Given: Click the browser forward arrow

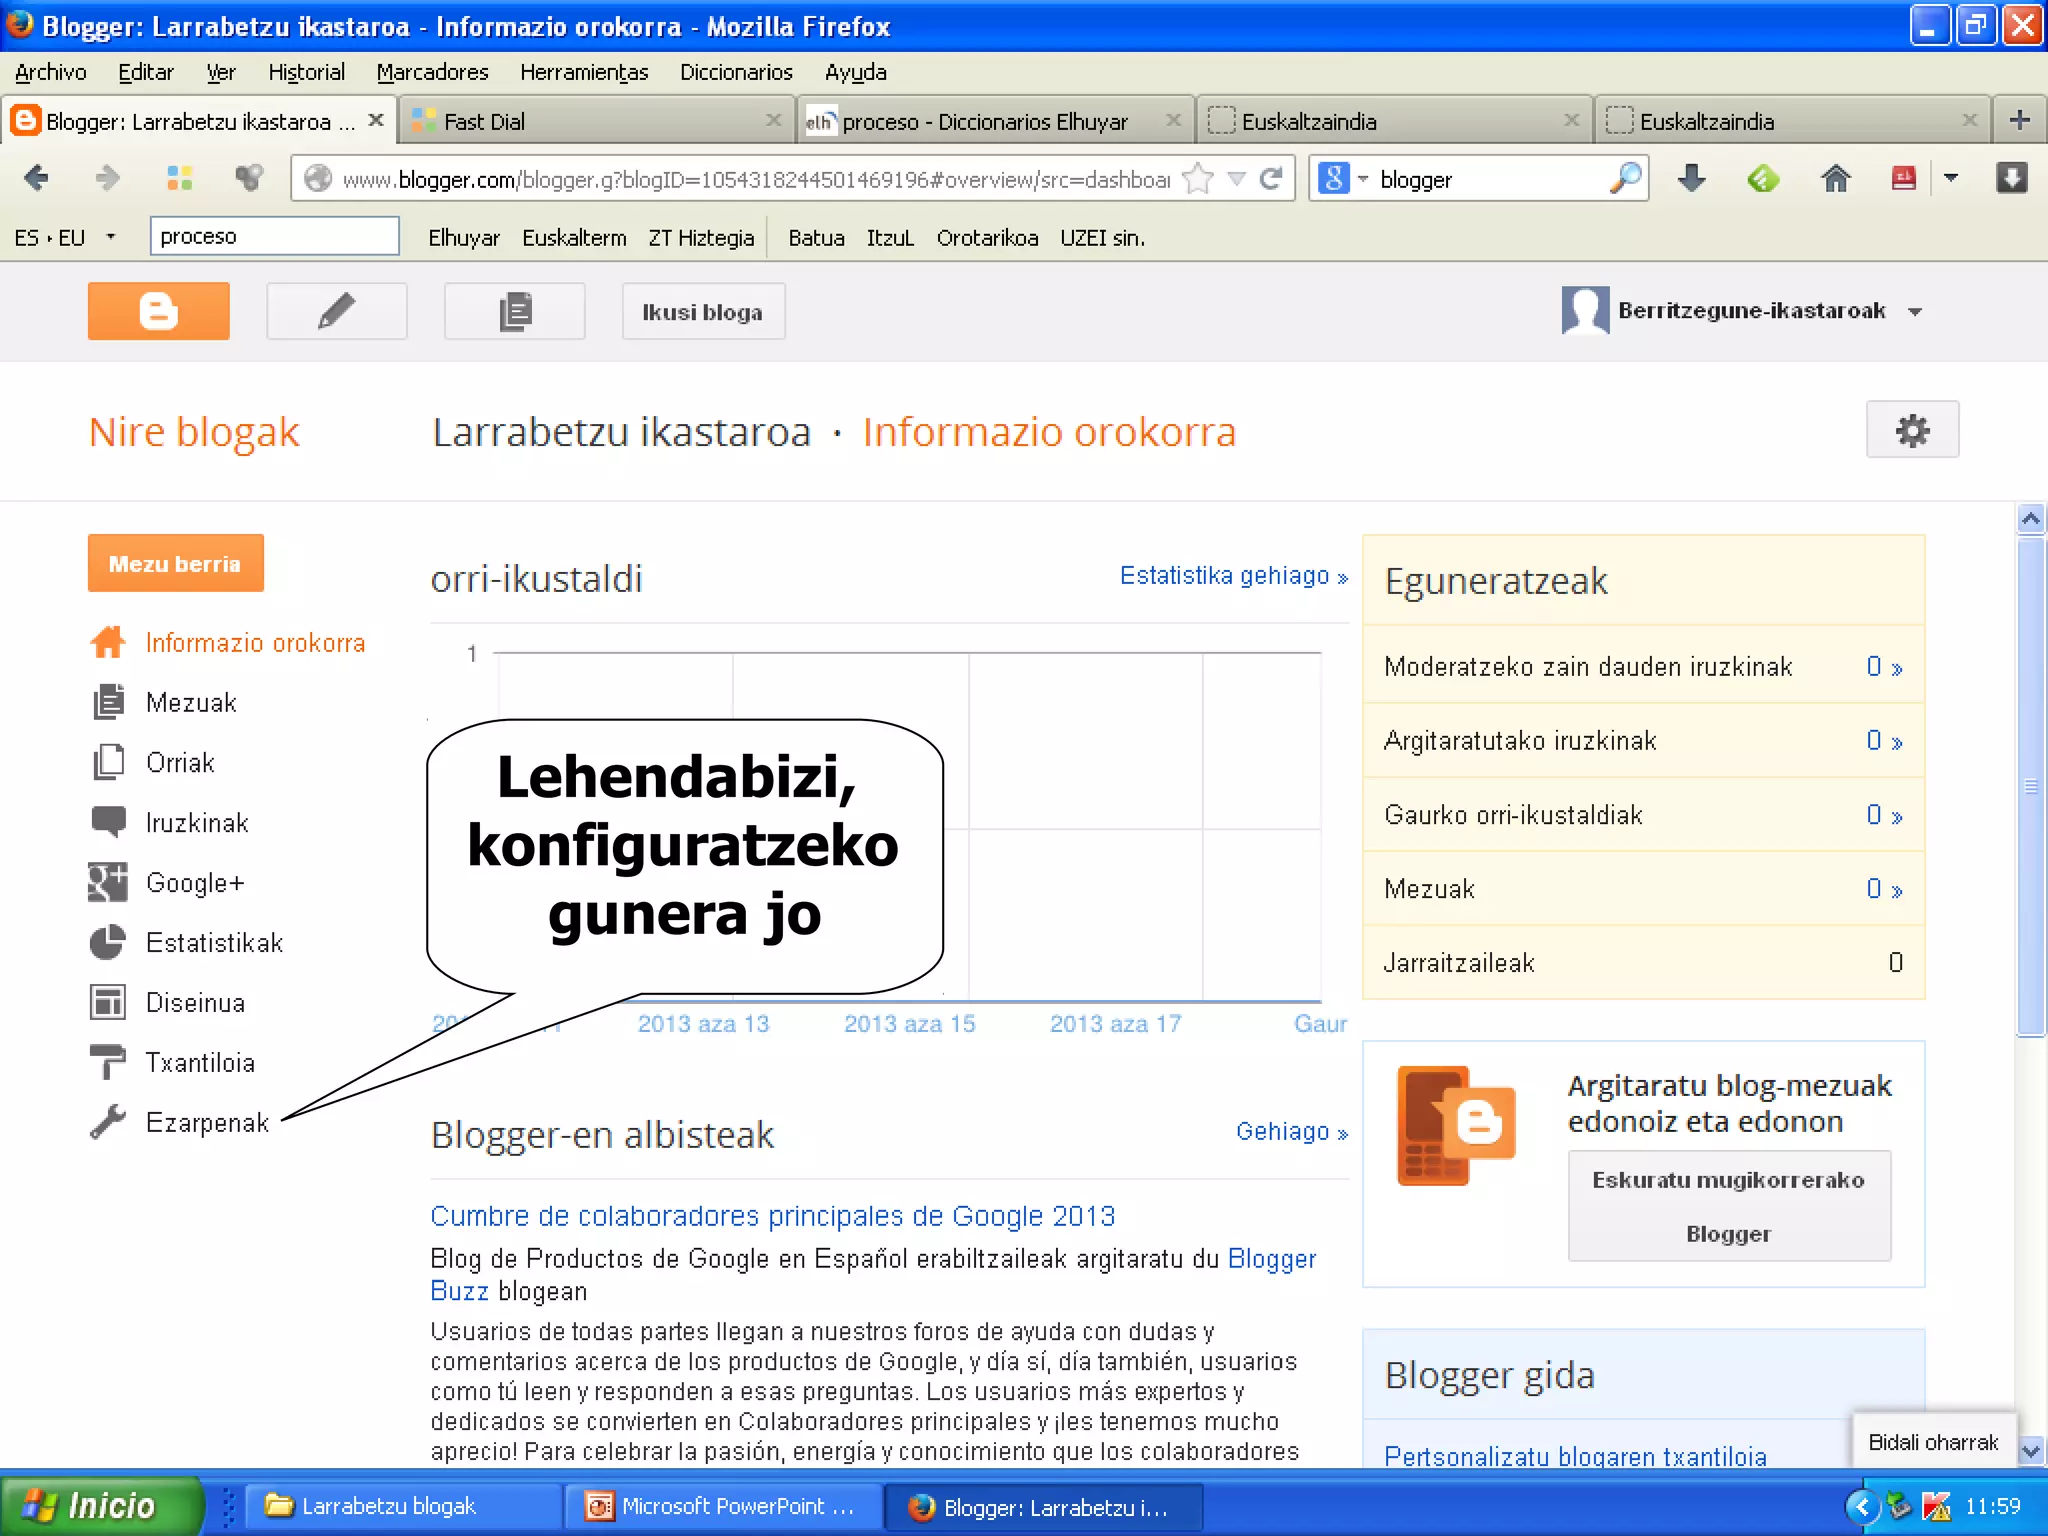Looking at the screenshot, I should 107,179.
